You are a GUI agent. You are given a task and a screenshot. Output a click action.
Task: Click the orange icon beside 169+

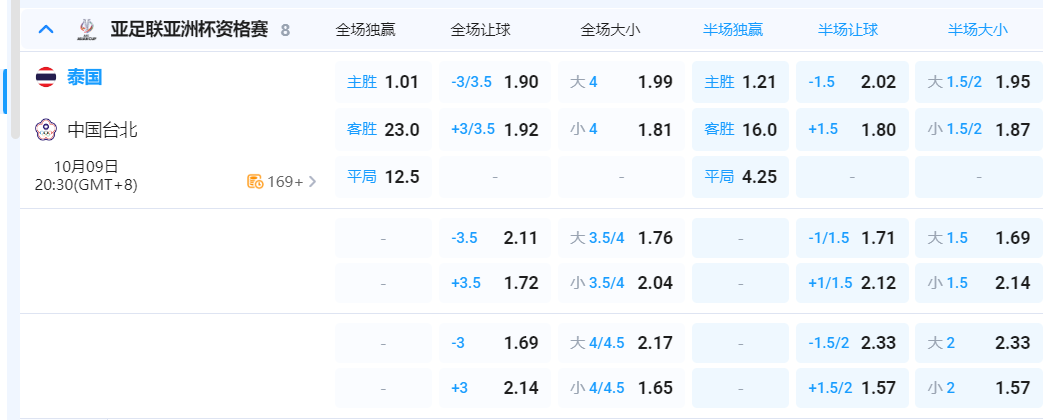tap(255, 181)
